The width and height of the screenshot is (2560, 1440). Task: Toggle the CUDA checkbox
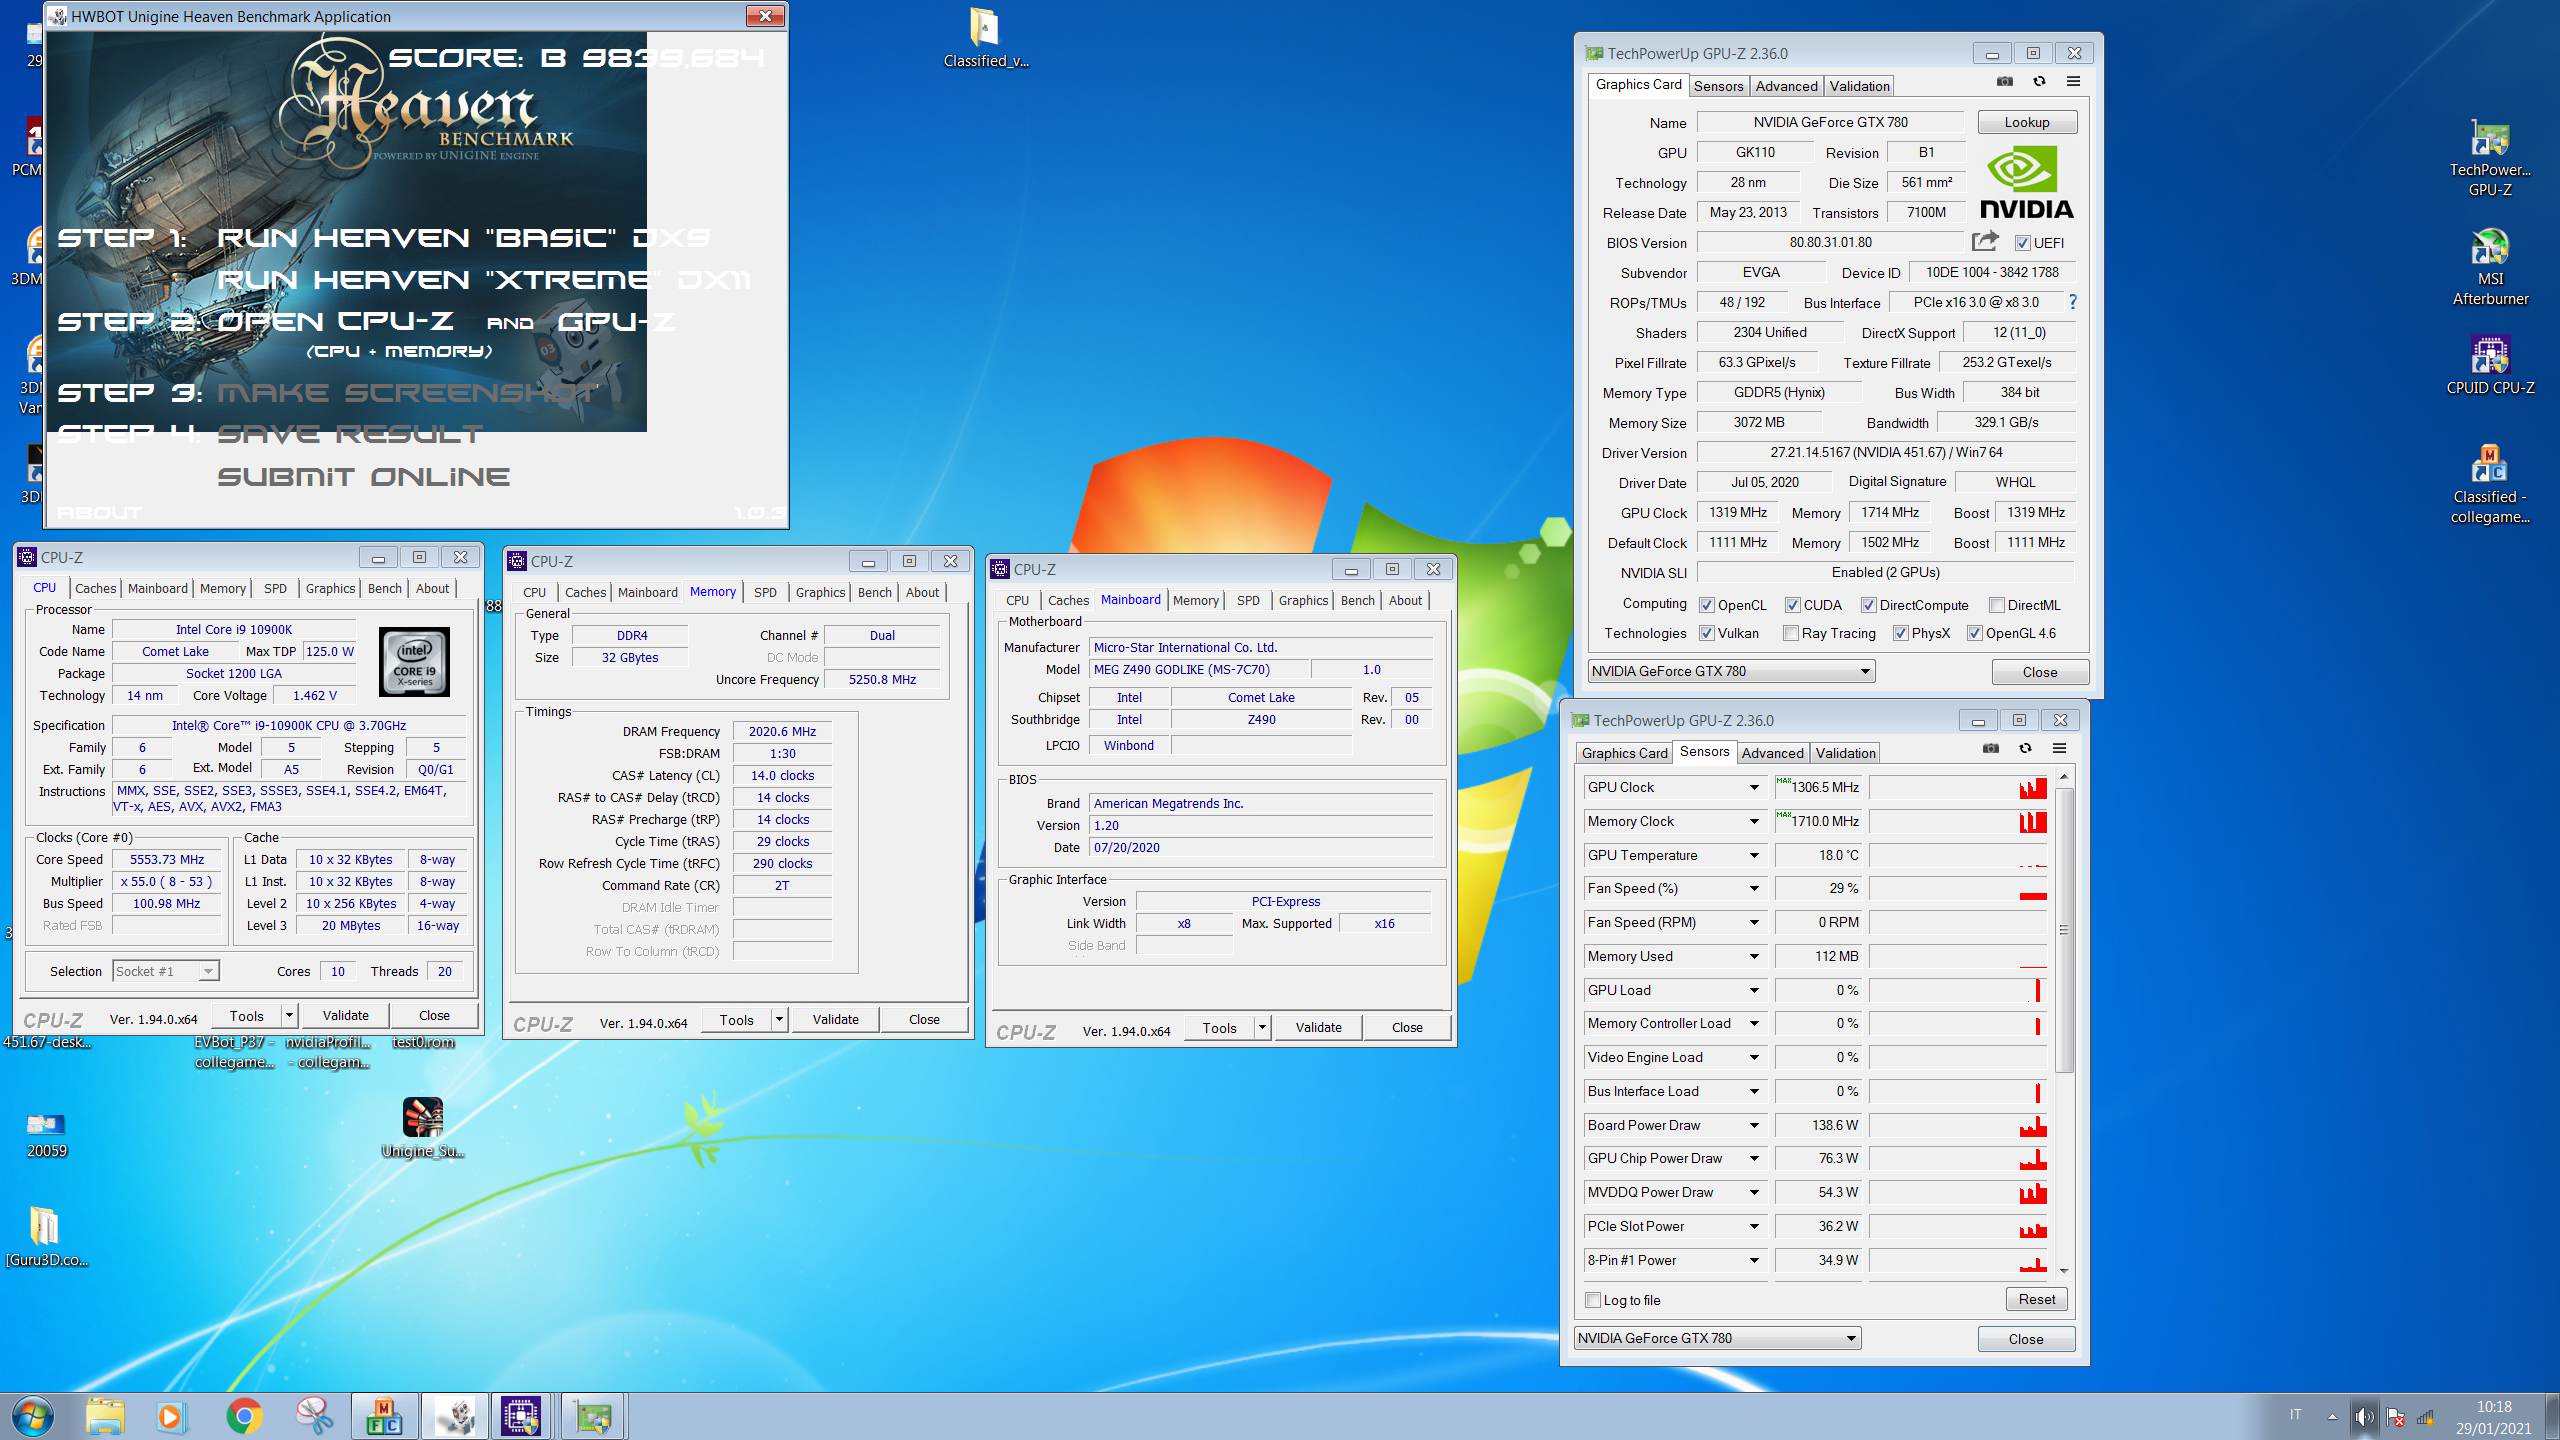[1793, 605]
